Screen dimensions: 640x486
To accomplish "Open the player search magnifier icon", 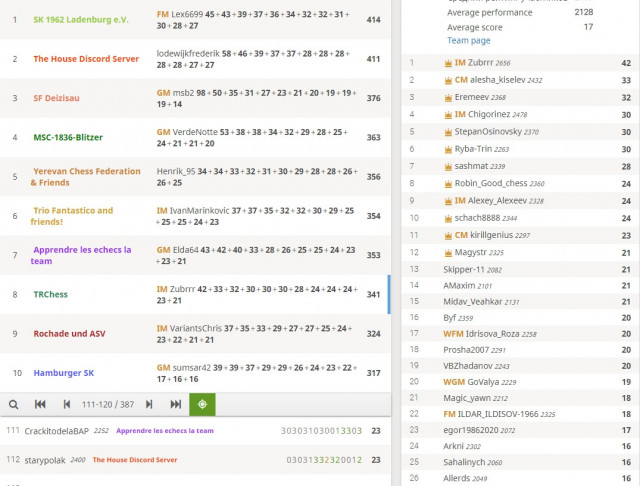I will (13, 404).
